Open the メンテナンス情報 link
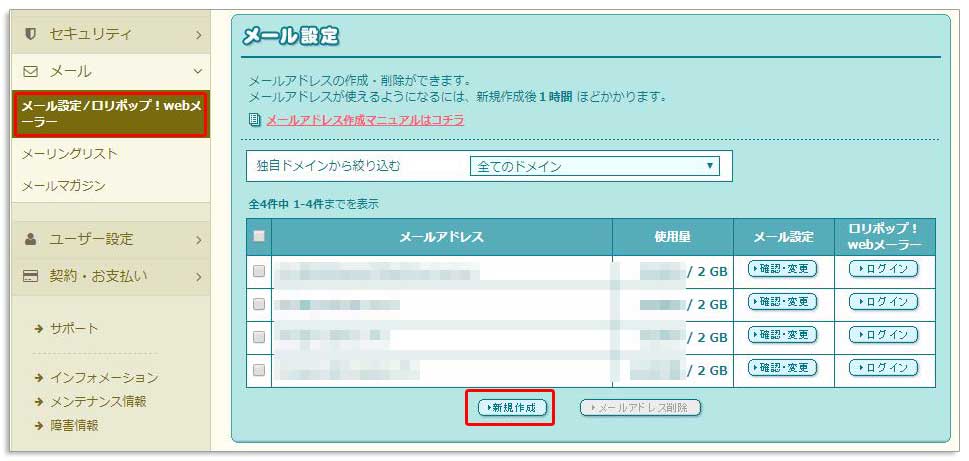The height and width of the screenshot is (461, 969). 98,401
